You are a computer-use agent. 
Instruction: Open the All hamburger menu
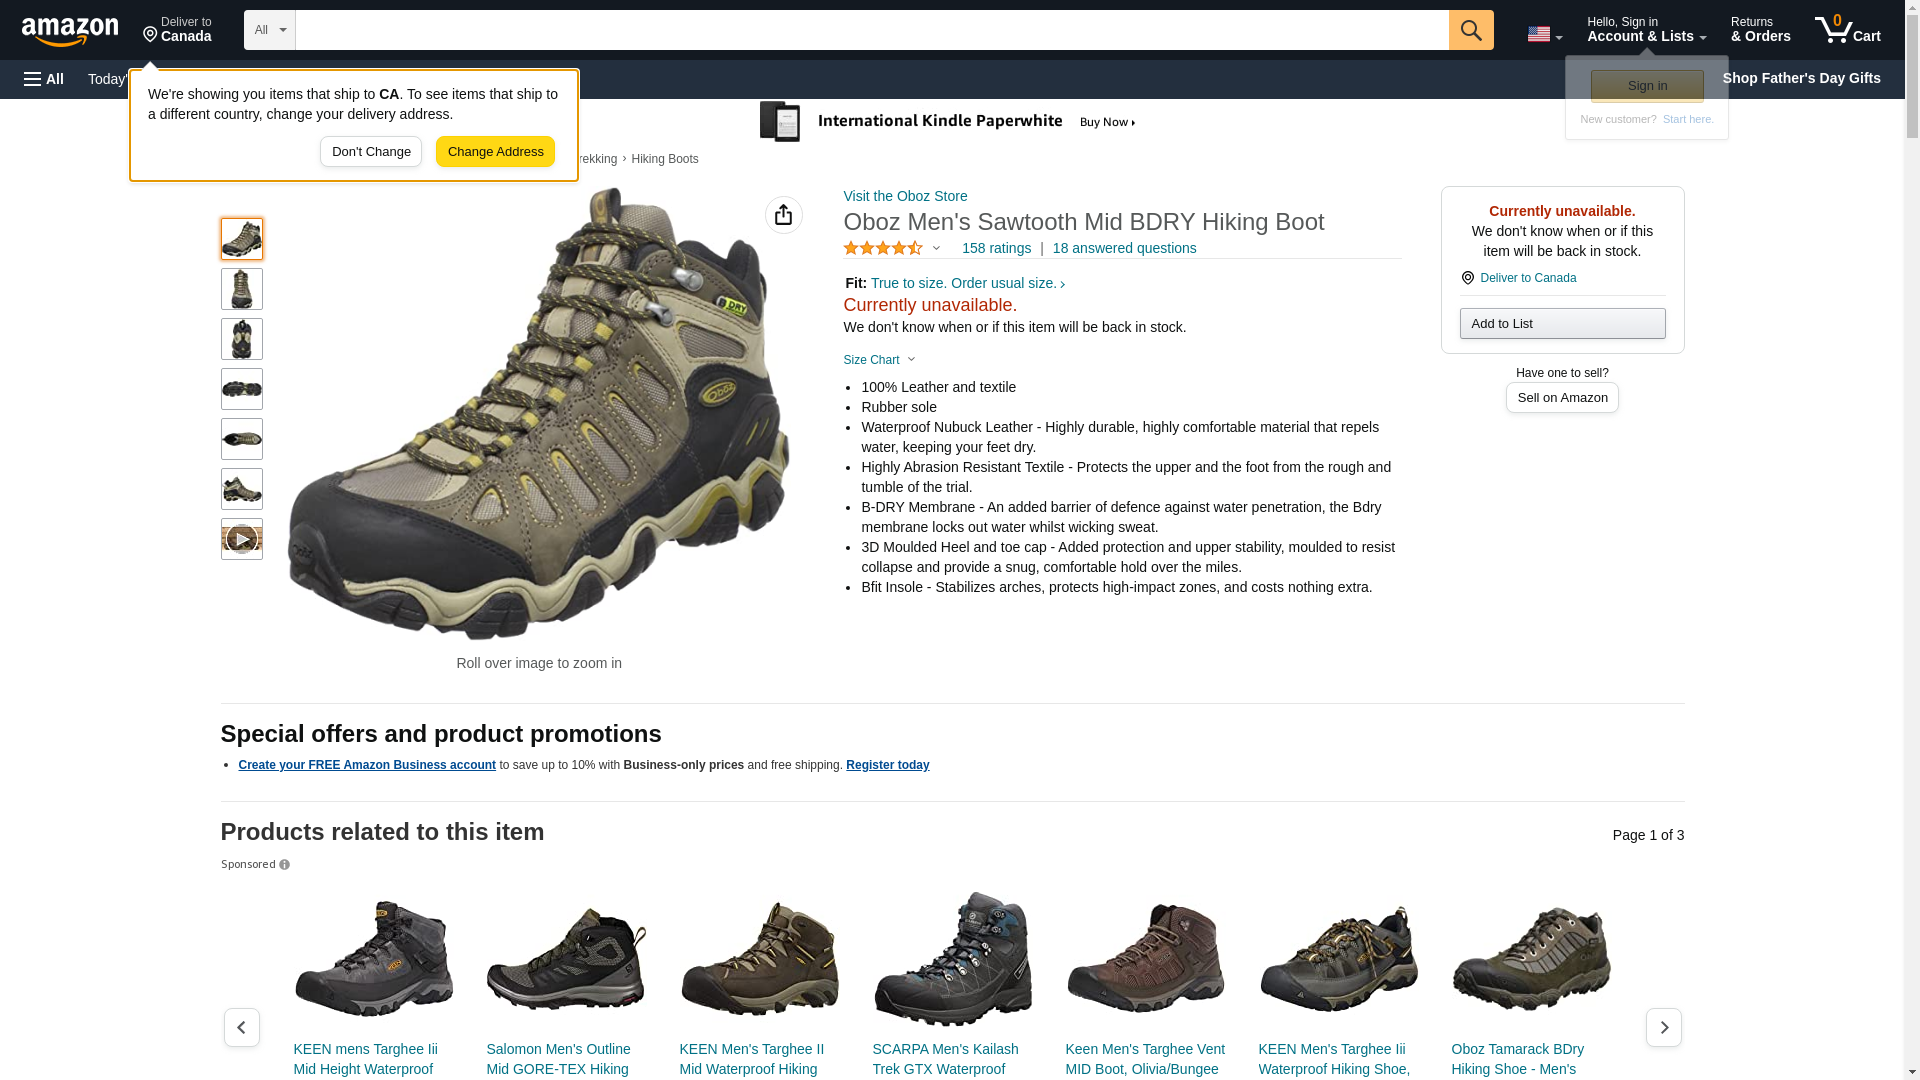44,79
